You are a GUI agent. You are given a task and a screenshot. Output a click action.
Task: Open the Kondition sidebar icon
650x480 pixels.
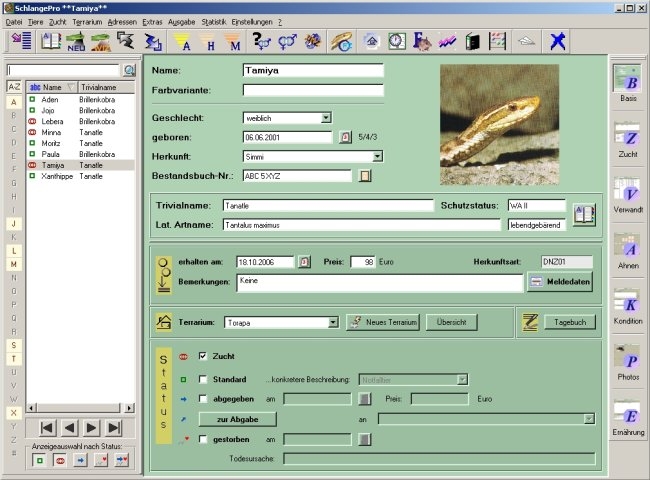point(628,303)
